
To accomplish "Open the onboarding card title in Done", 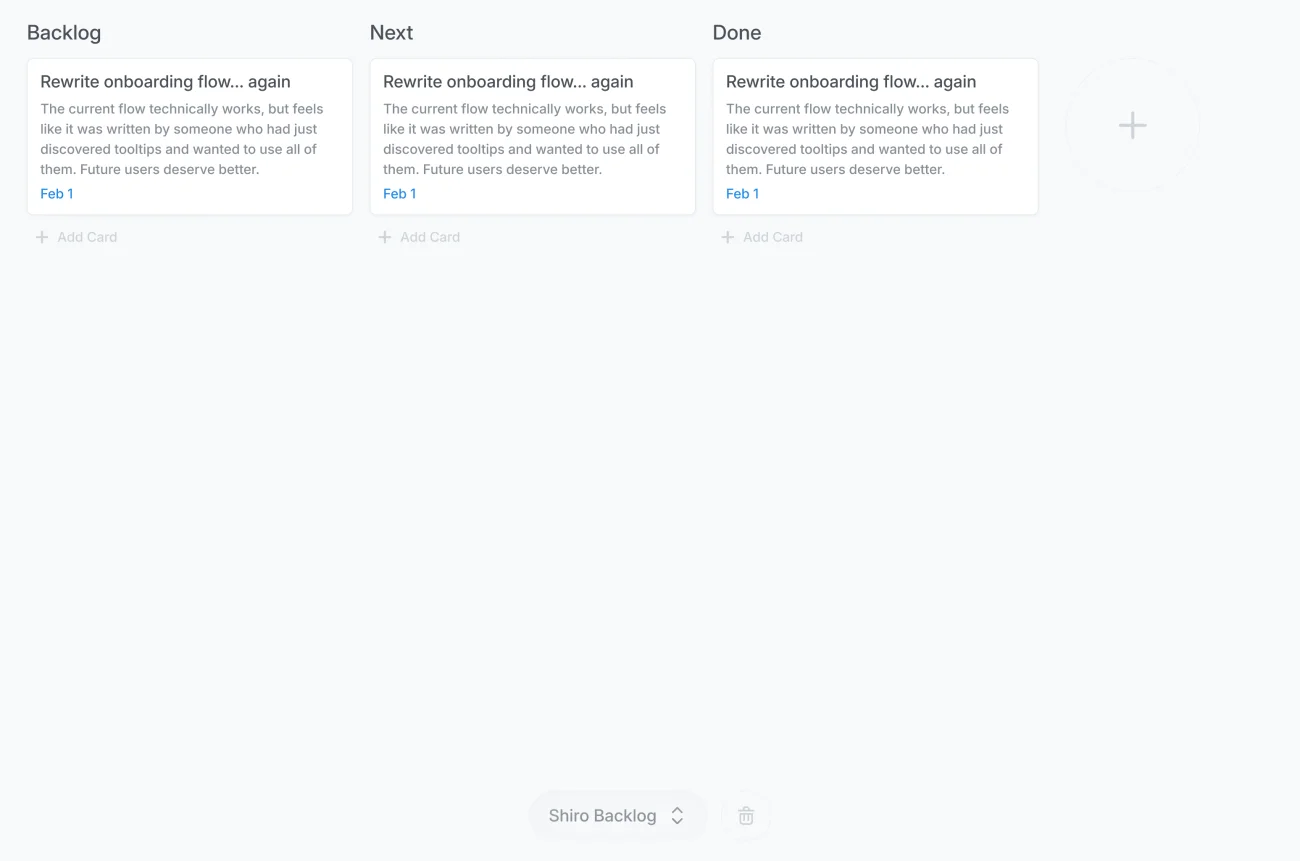I will point(851,82).
